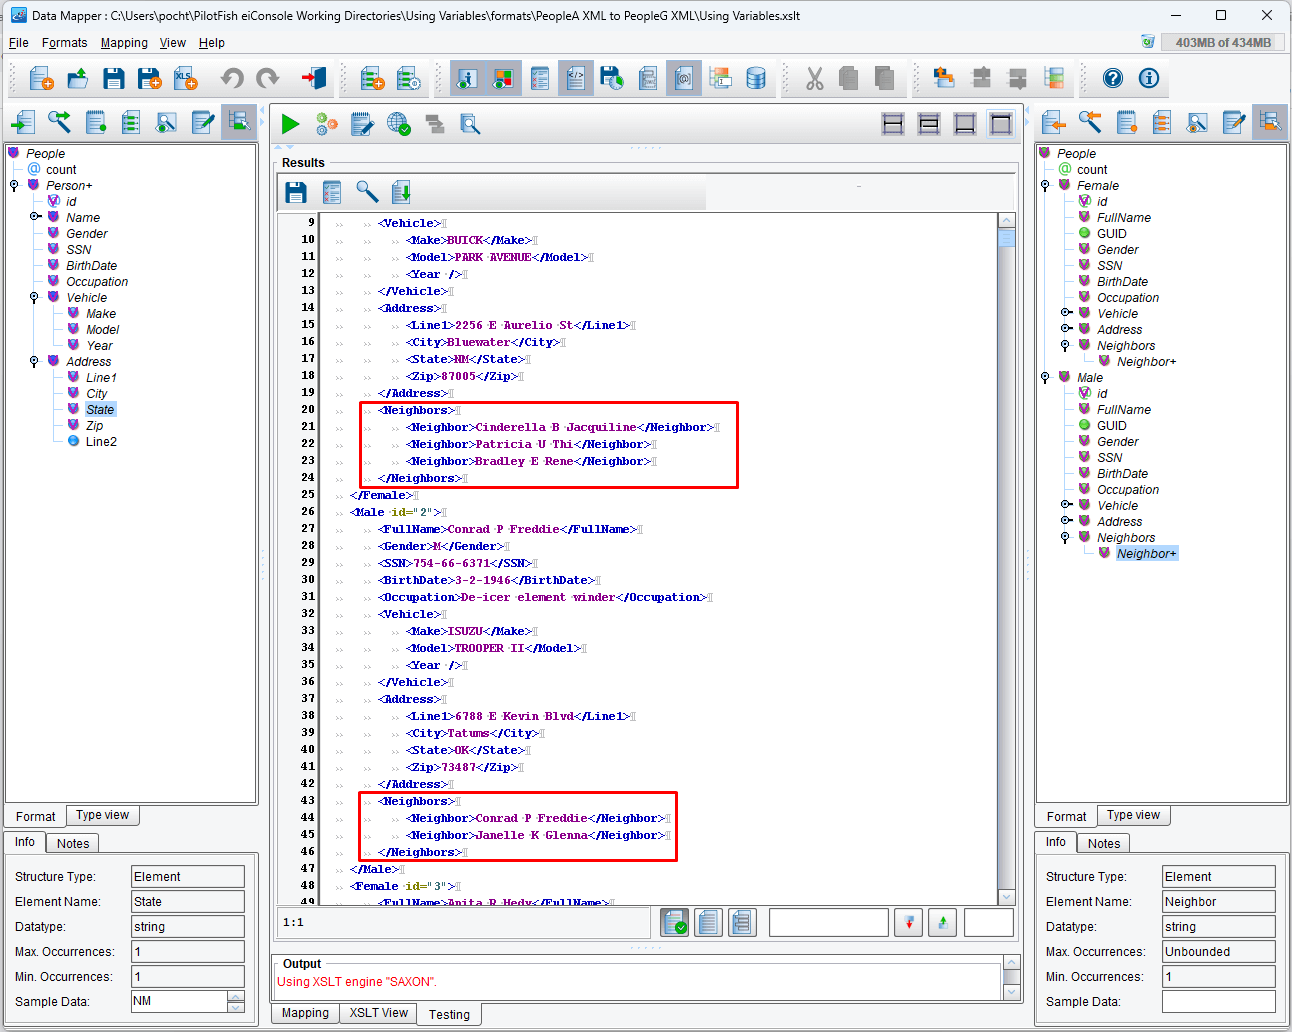Click the notepad with pencil icon in testing toolbar
Screen dimensions: 1292x1032
363,124
